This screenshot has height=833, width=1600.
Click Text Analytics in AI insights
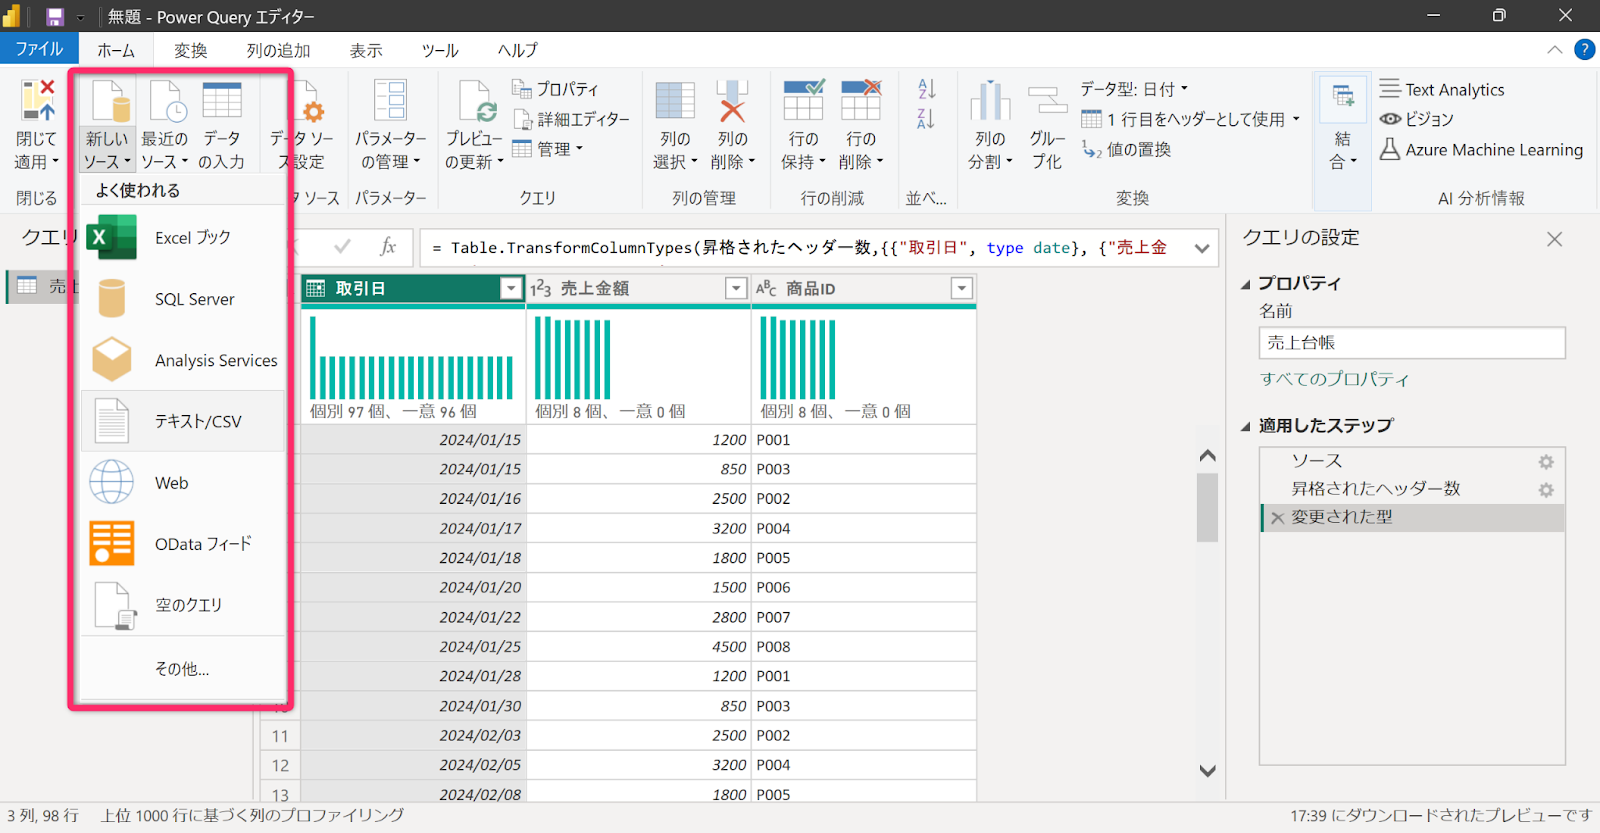click(x=1442, y=89)
